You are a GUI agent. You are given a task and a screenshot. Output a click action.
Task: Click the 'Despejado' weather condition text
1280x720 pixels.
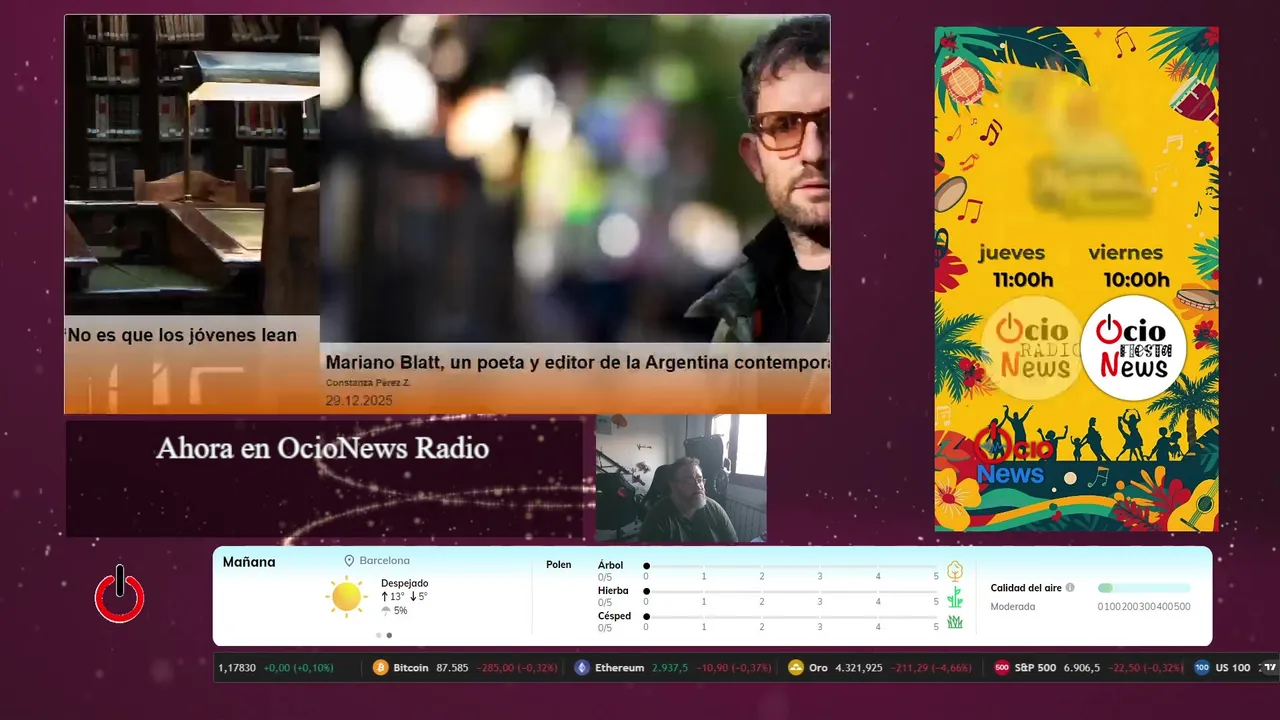[x=405, y=583]
